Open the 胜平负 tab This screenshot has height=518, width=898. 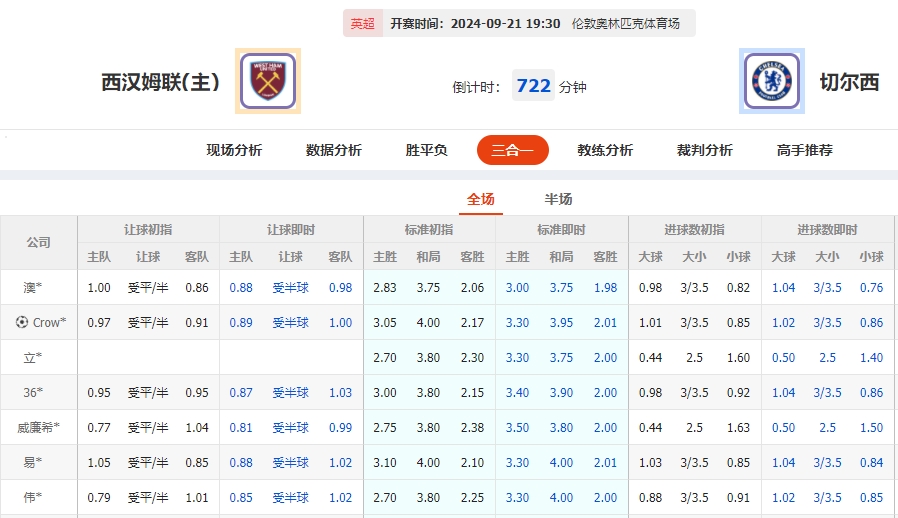[426, 150]
